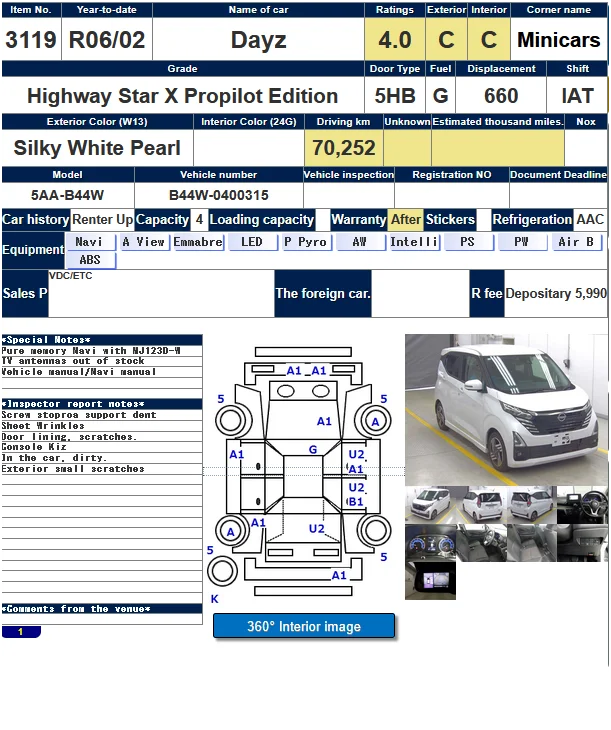Open the steering wheel interior thumbnail

click(x=581, y=505)
